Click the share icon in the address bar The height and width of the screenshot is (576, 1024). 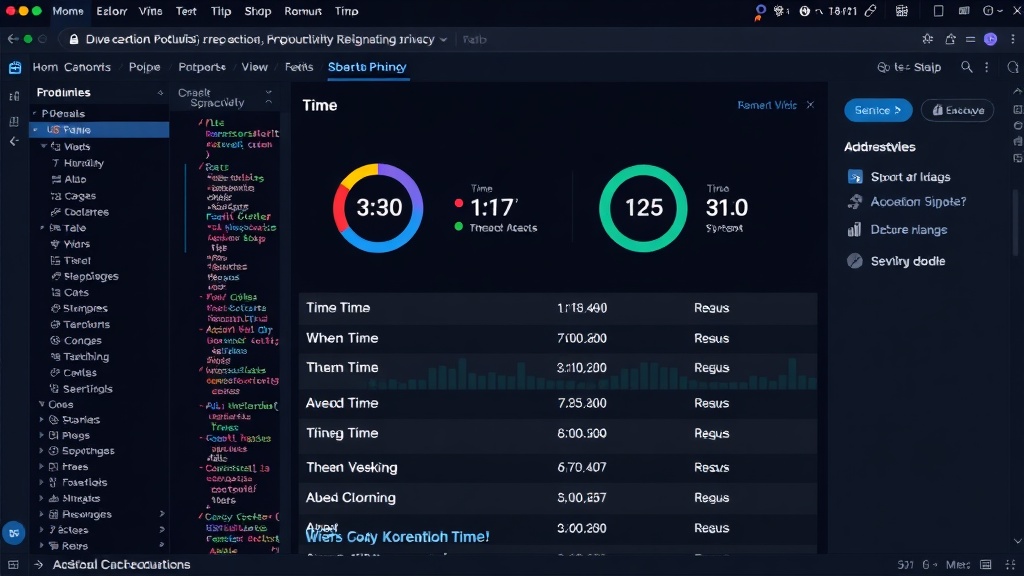pos(950,39)
